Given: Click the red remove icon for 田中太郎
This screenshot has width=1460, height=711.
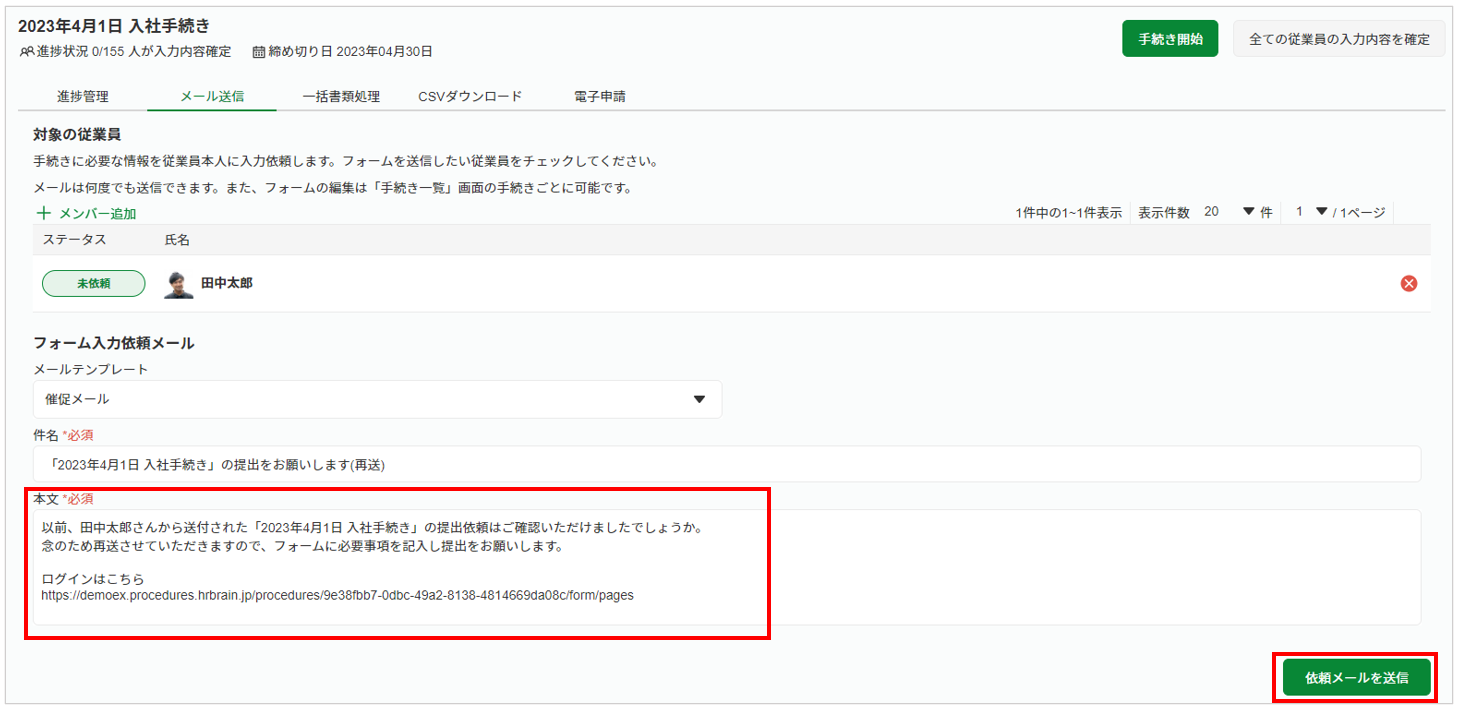Looking at the screenshot, I should [1408, 284].
